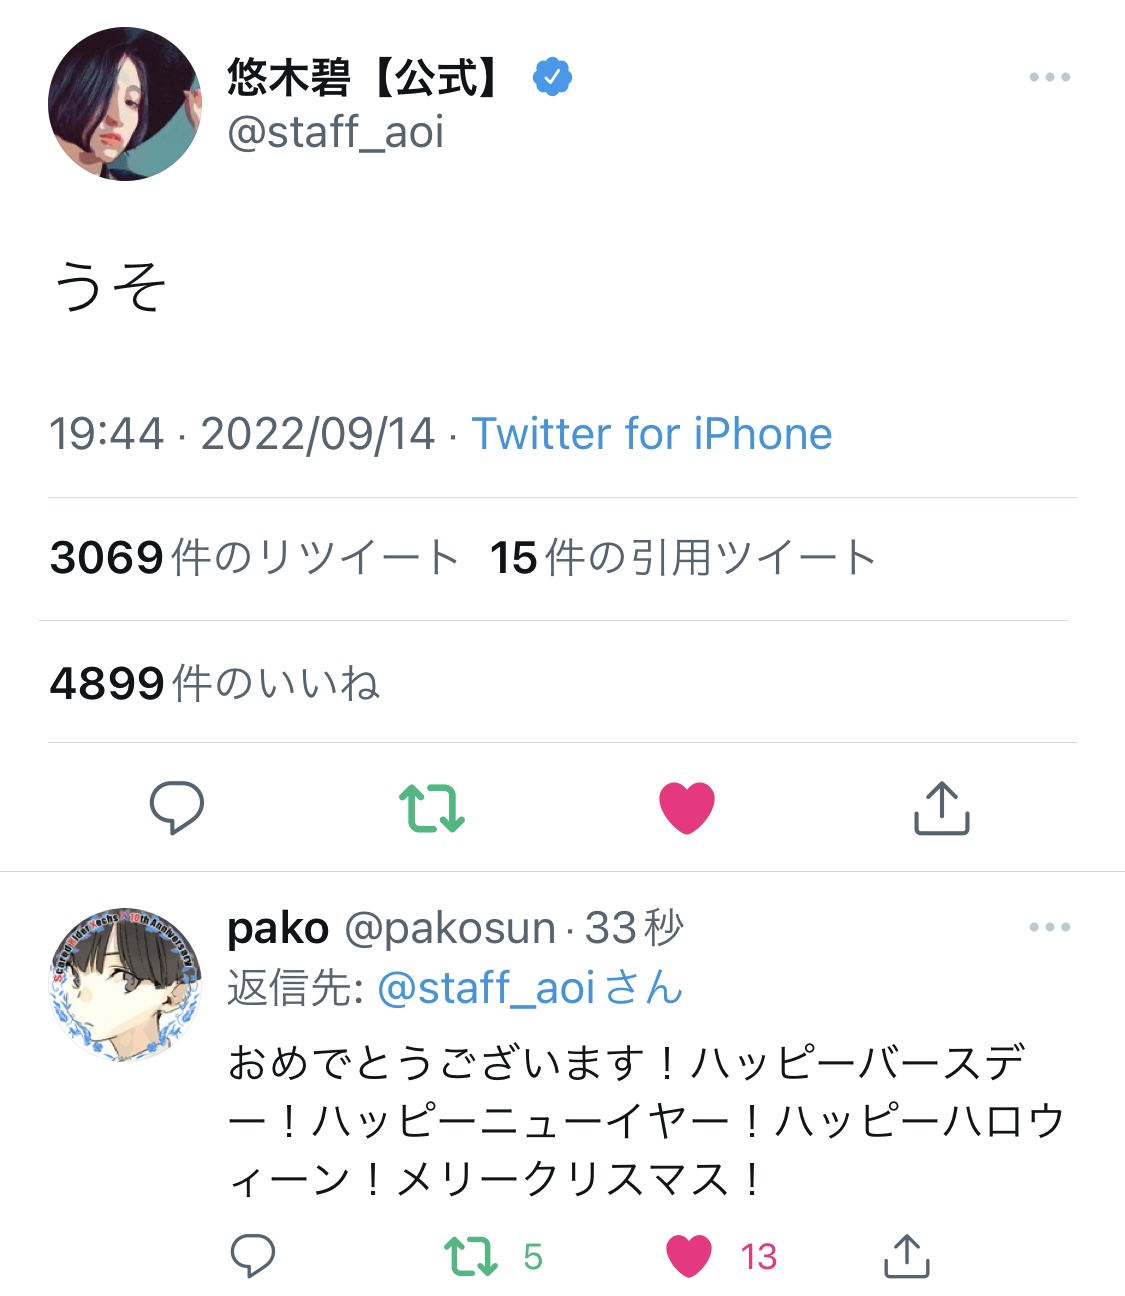View the 4899 likes list
1125x1296 pixels.
coord(214,683)
